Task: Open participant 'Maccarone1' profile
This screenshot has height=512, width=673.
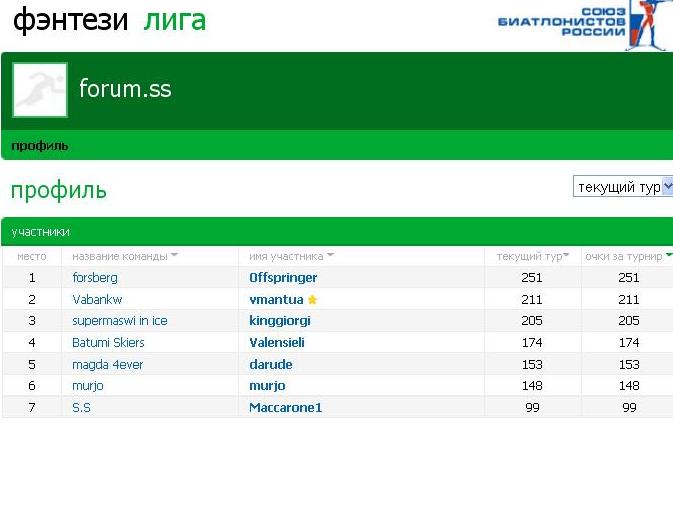Action: click(285, 407)
